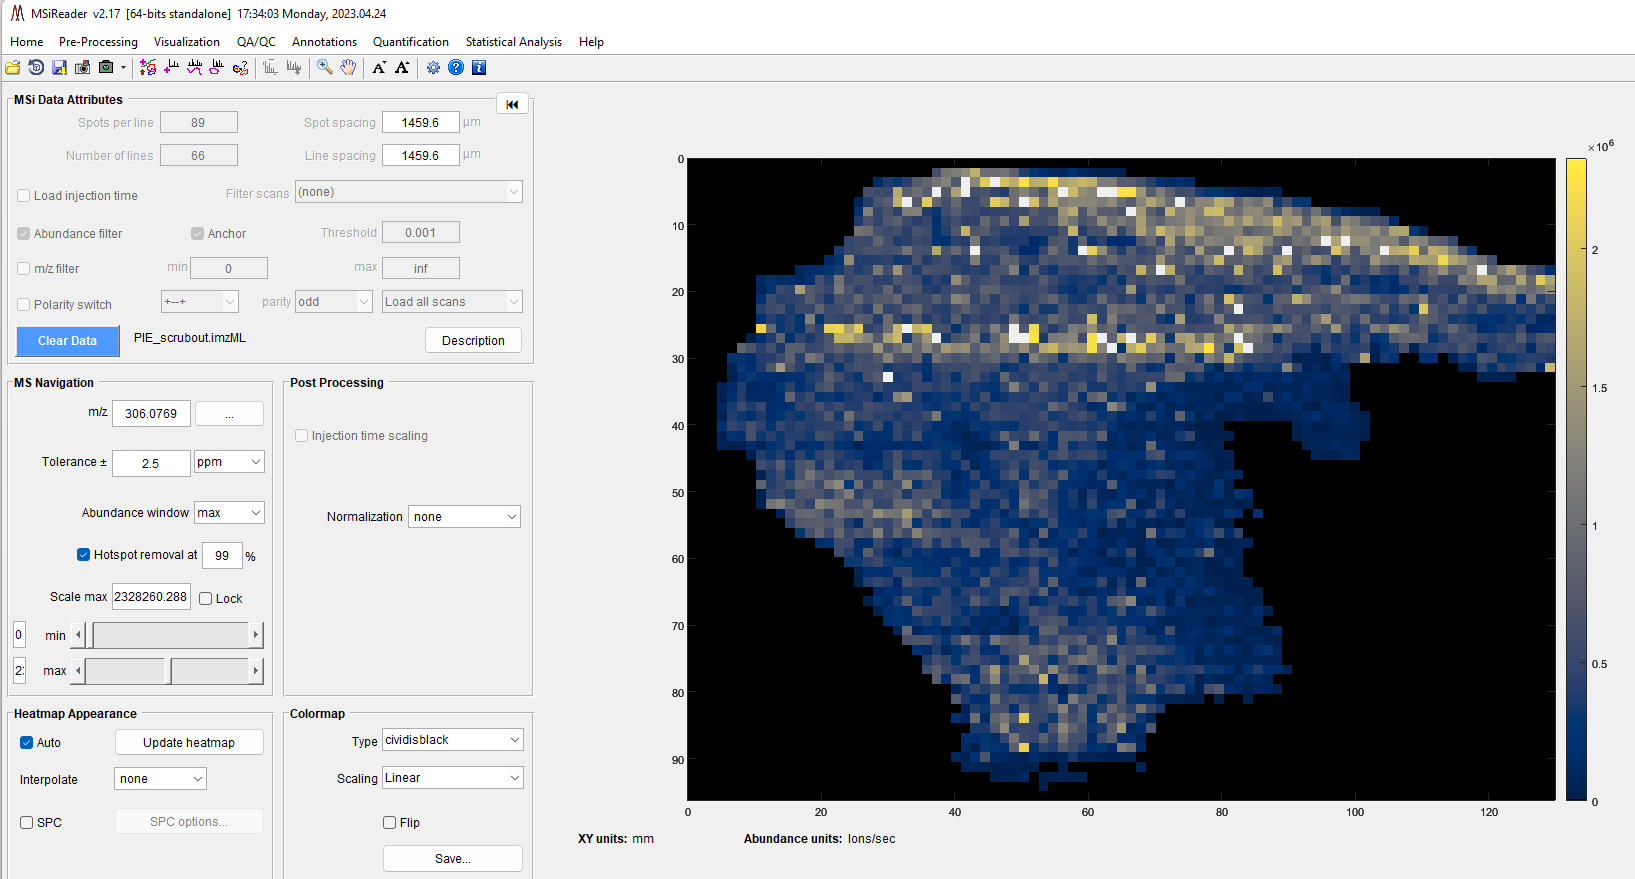This screenshot has width=1635, height=879.
Task: Enable the m/z filter checkbox
Action: [x=24, y=269]
